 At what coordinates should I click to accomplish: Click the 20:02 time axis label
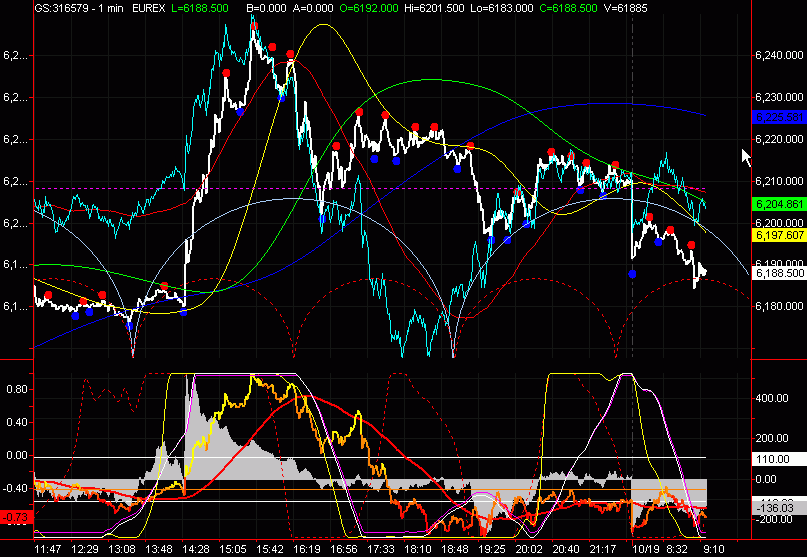click(529, 549)
